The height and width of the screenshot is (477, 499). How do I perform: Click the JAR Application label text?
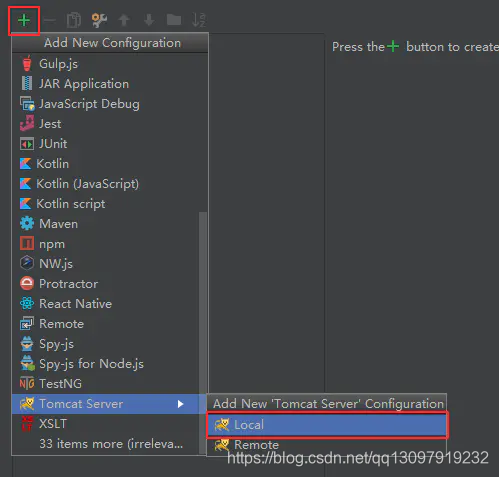coord(84,84)
